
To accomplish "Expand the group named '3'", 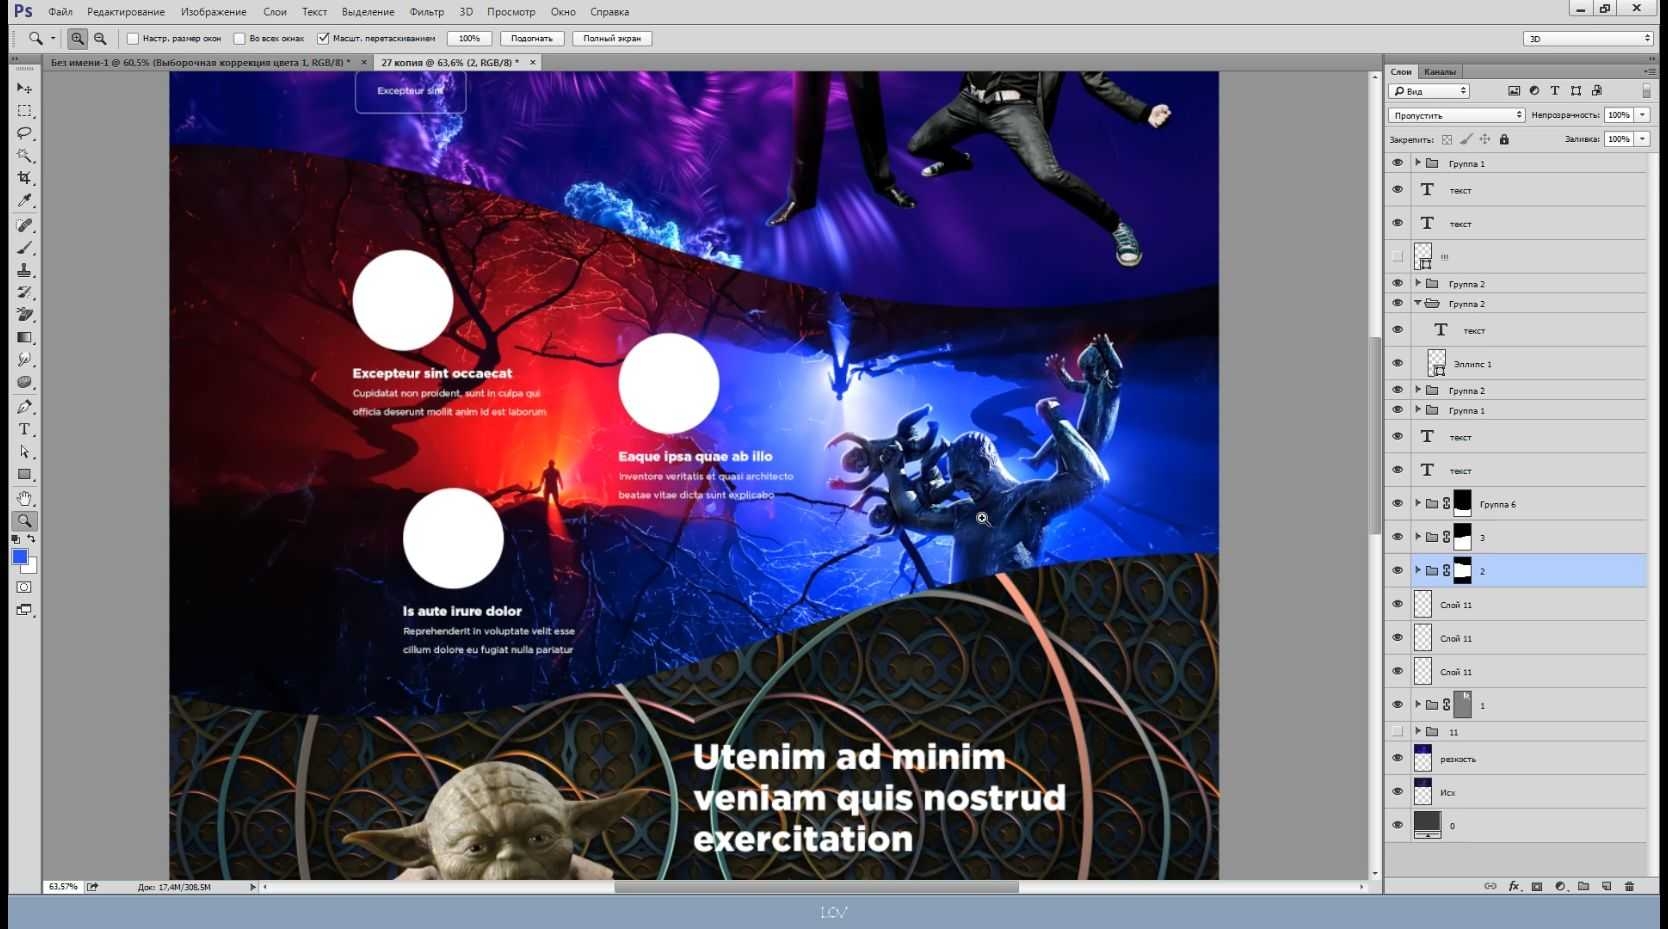I will (x=1418, y=536).
